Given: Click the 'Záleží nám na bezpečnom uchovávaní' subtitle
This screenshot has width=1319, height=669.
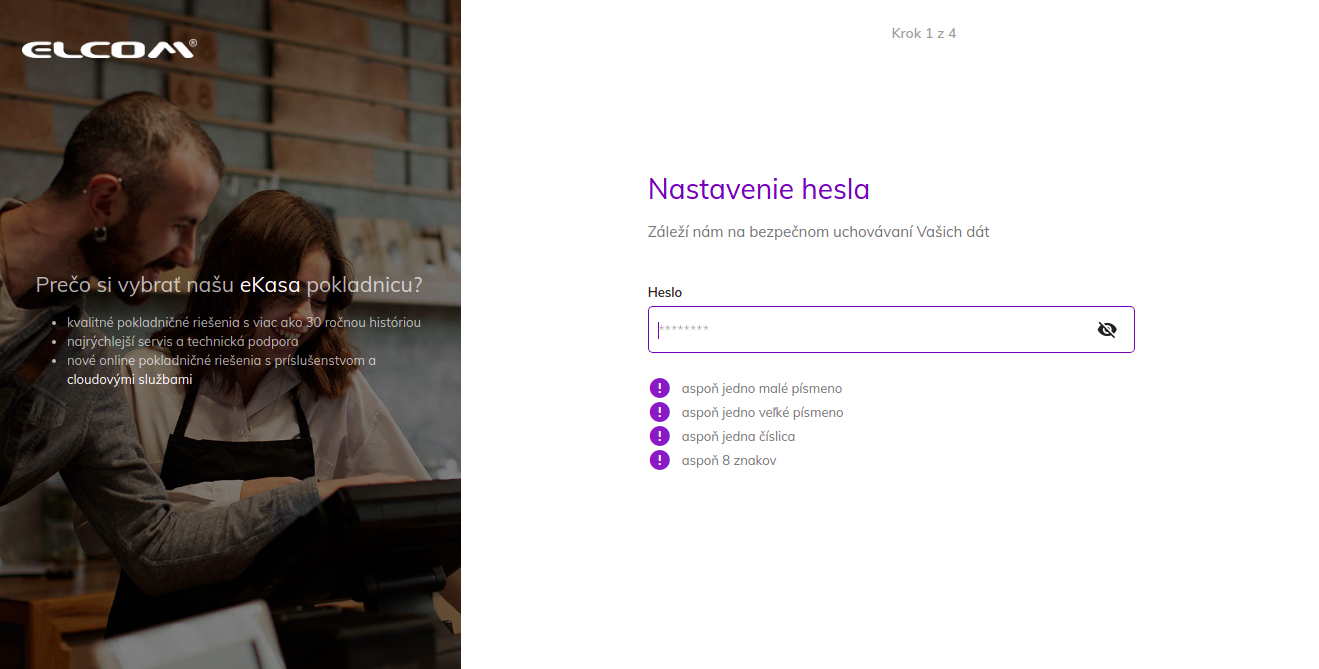Looking at the screenshot, I should pos(819,232).
